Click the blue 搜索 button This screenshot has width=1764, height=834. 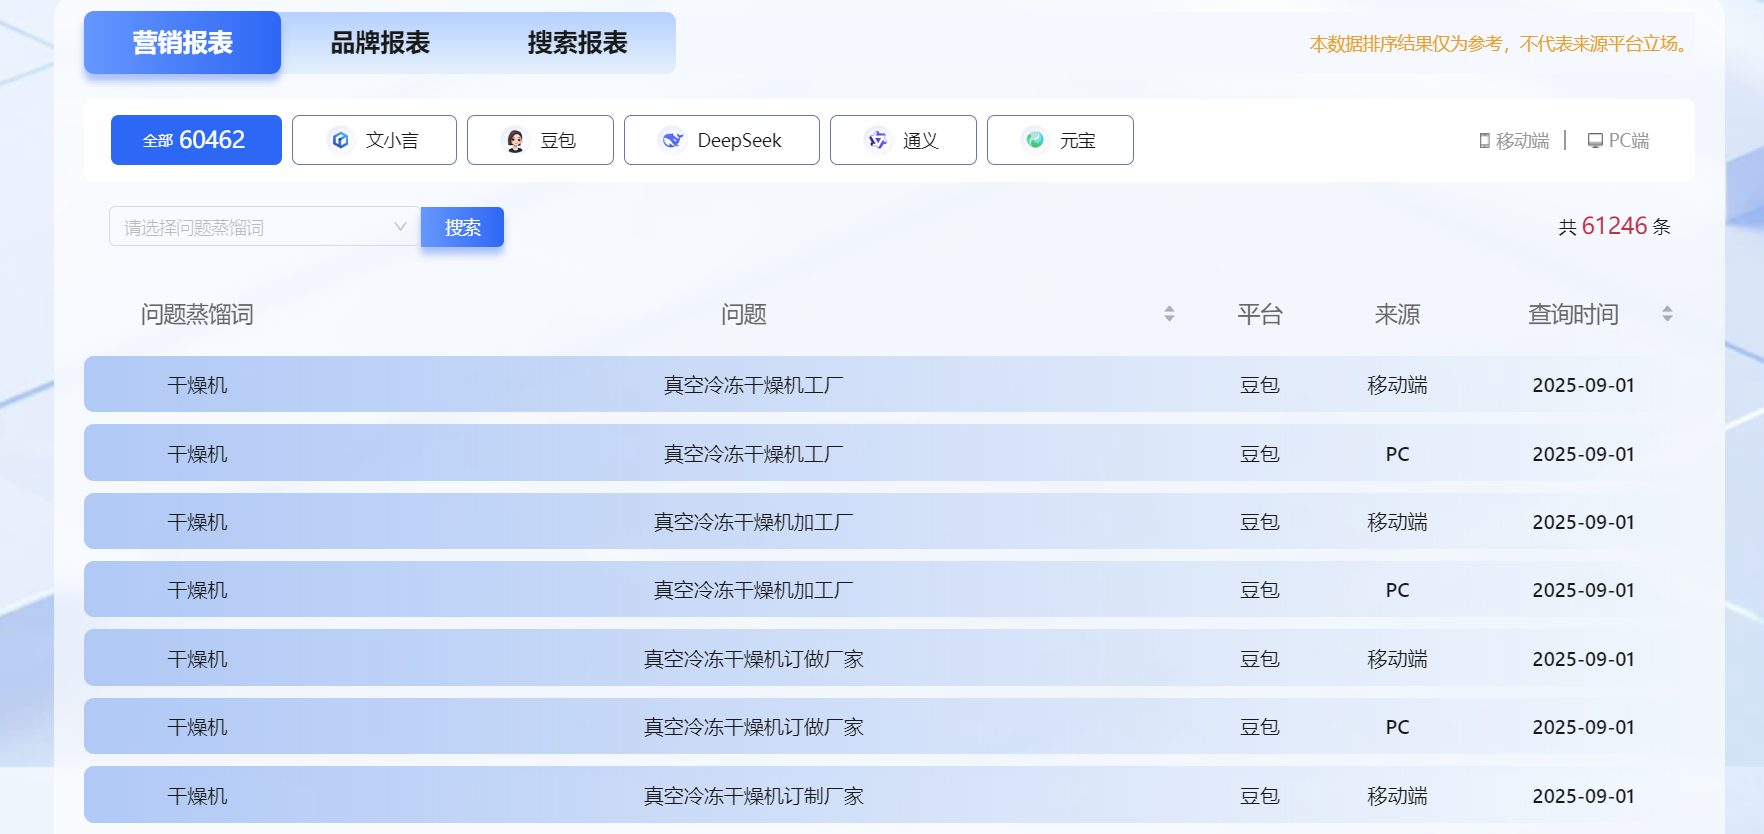462,227
